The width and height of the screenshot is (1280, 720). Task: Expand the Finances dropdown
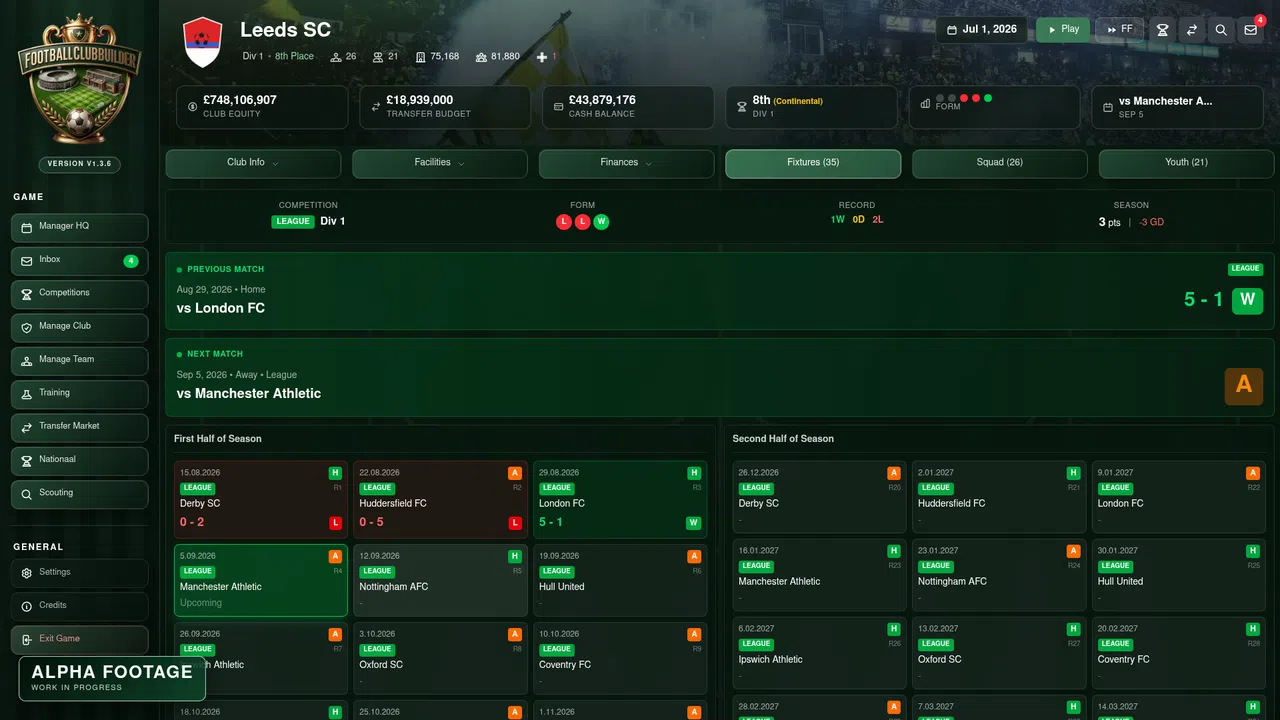(x=626, y=163)
